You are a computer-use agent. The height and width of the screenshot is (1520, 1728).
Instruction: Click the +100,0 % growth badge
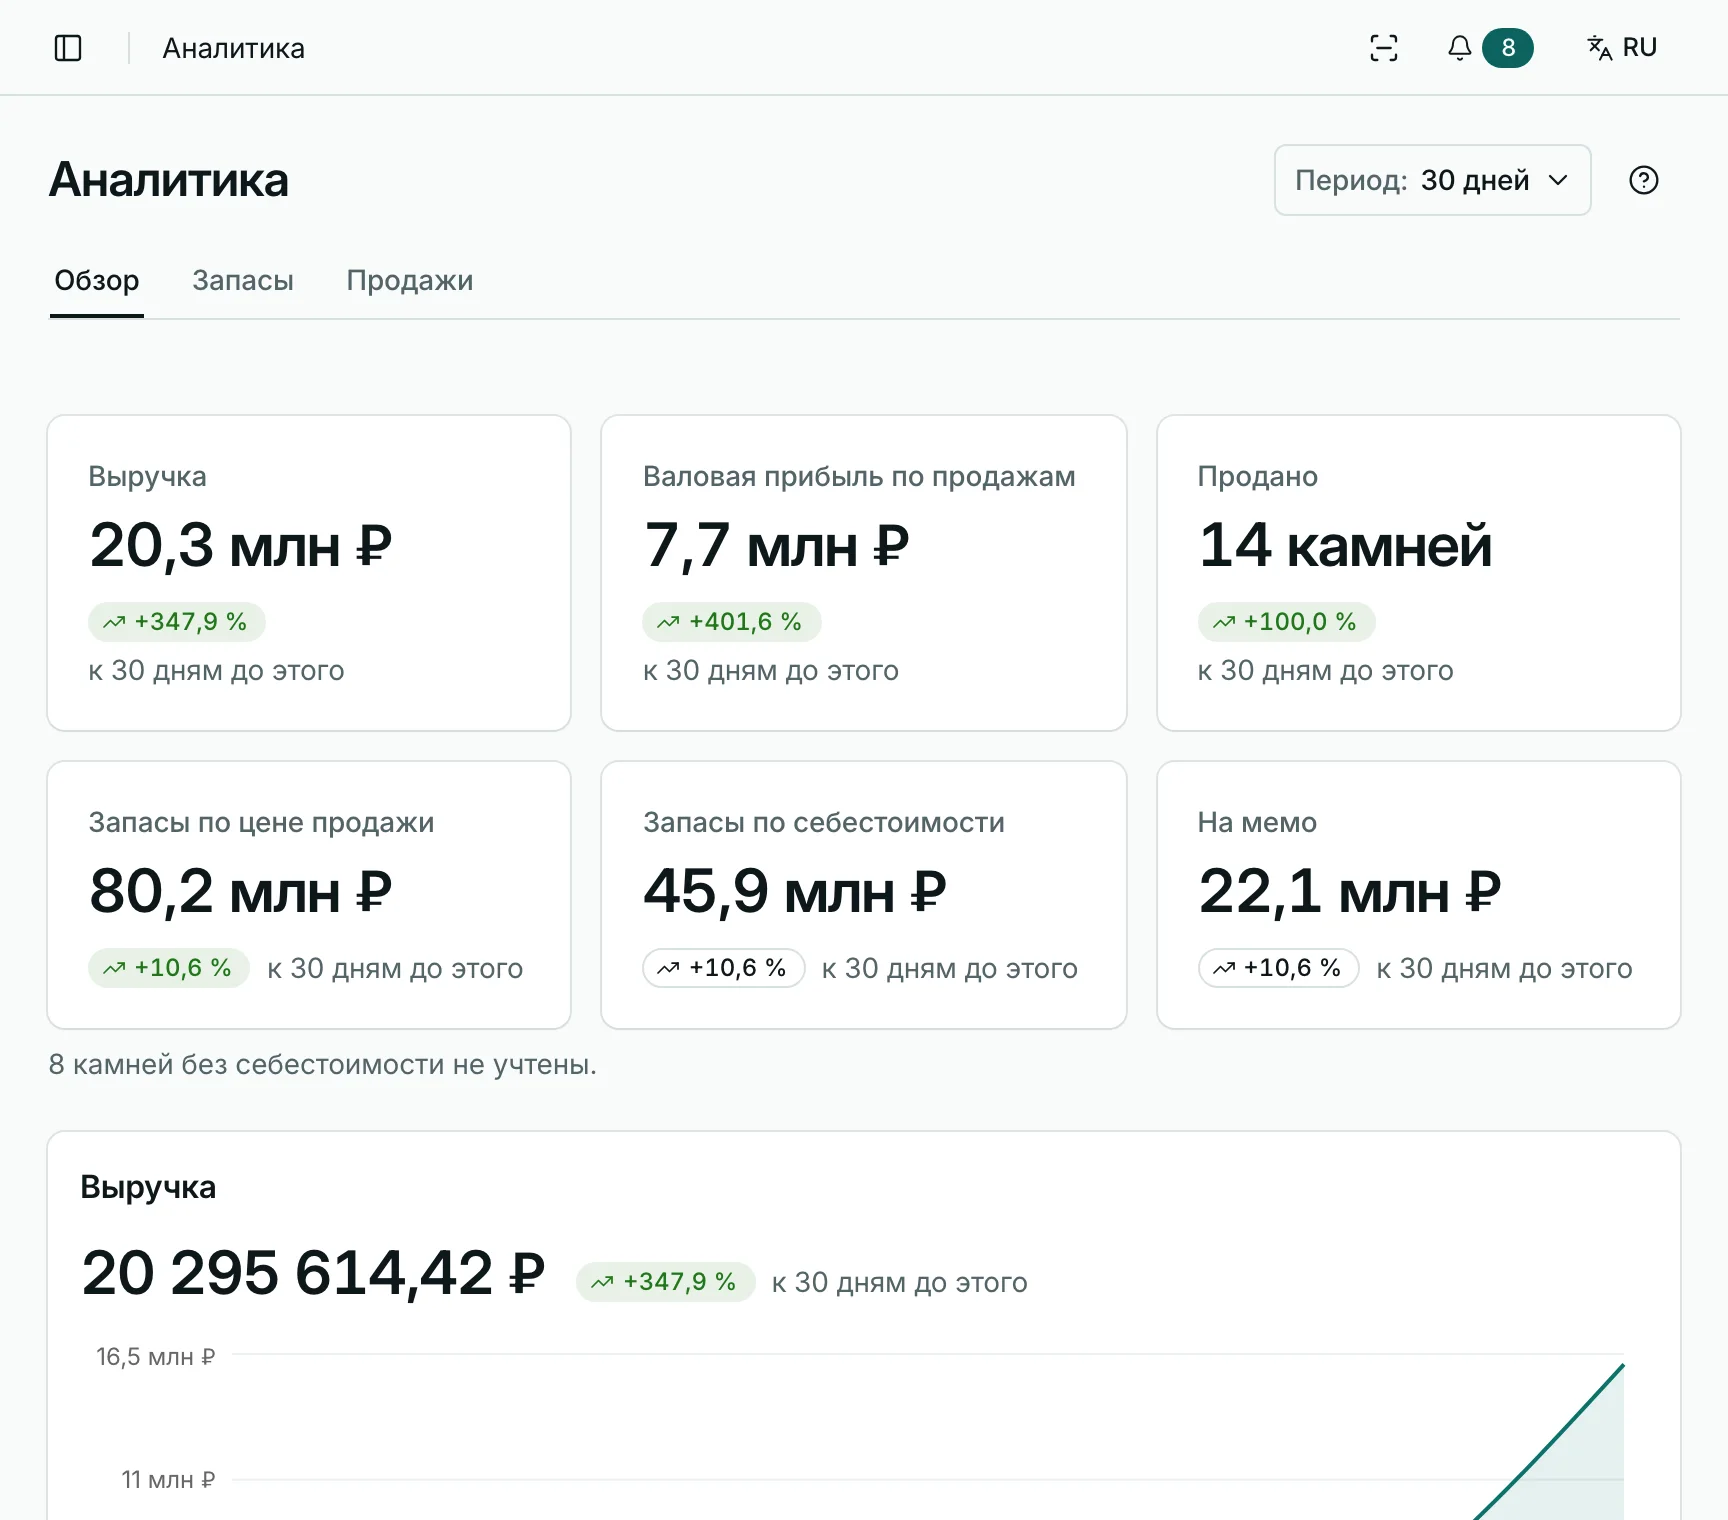(1286, 622)
